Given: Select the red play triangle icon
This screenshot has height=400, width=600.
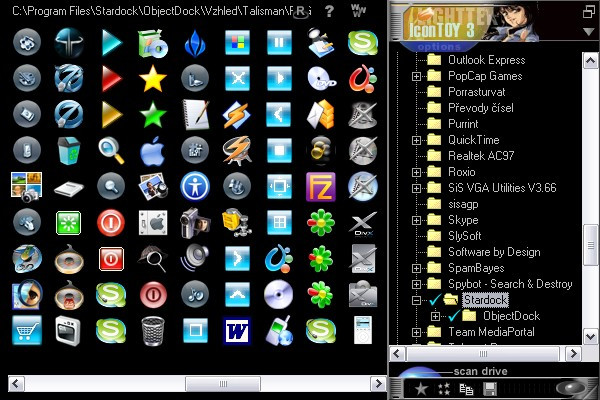Looking at the screenshot, I should coord(111,78).
